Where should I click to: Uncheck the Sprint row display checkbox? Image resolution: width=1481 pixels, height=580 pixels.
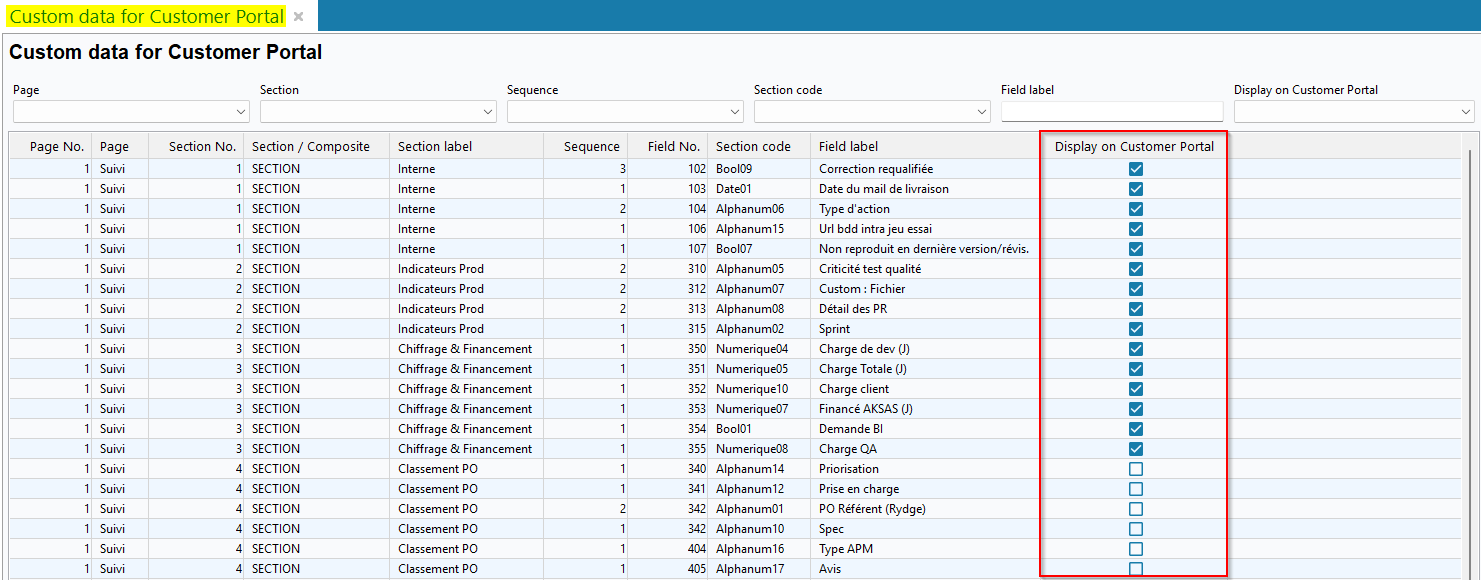(1135, 329)
